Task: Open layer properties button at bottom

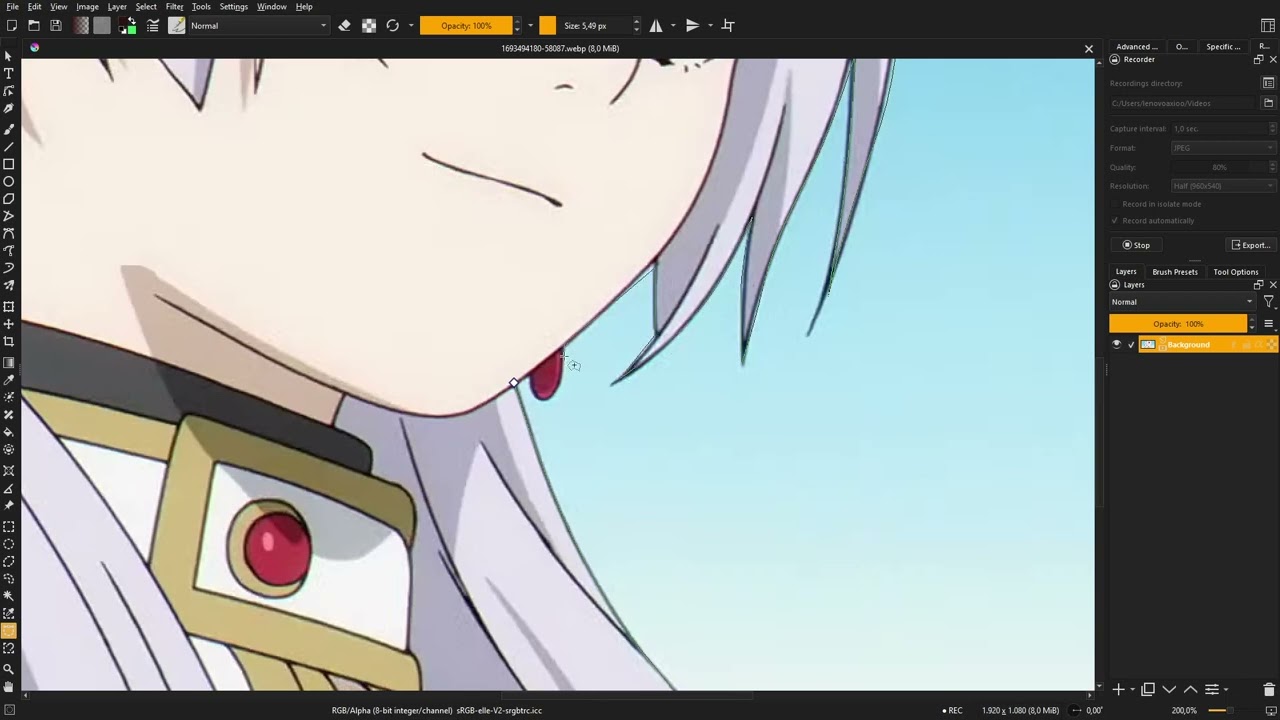Action: tap(1212, 689)
